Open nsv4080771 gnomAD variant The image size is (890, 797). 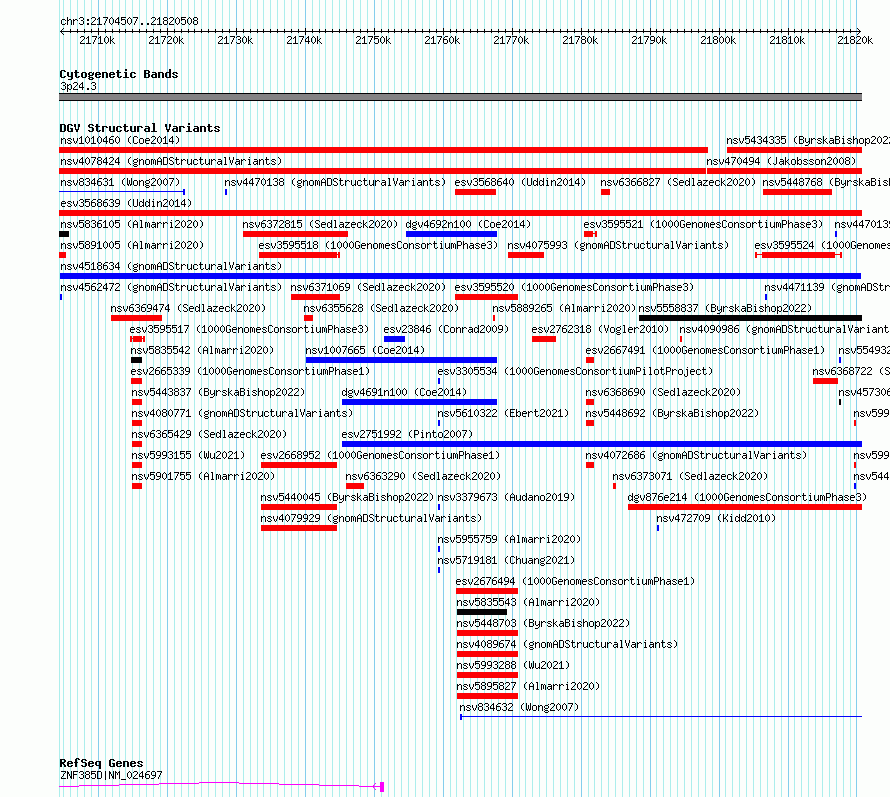[242, 413]
